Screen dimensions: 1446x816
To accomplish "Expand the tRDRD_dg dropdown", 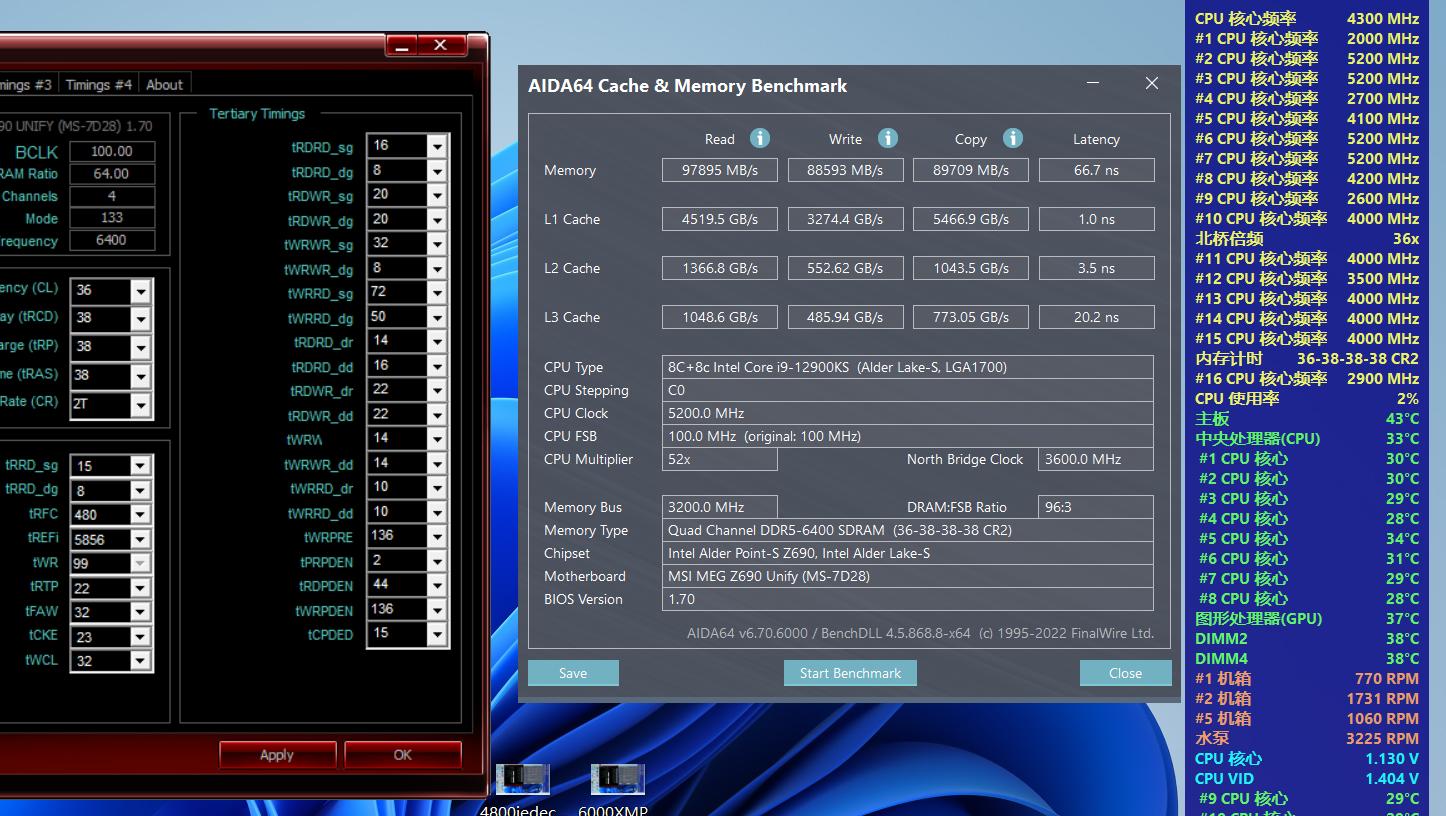I will click(436, 171).
